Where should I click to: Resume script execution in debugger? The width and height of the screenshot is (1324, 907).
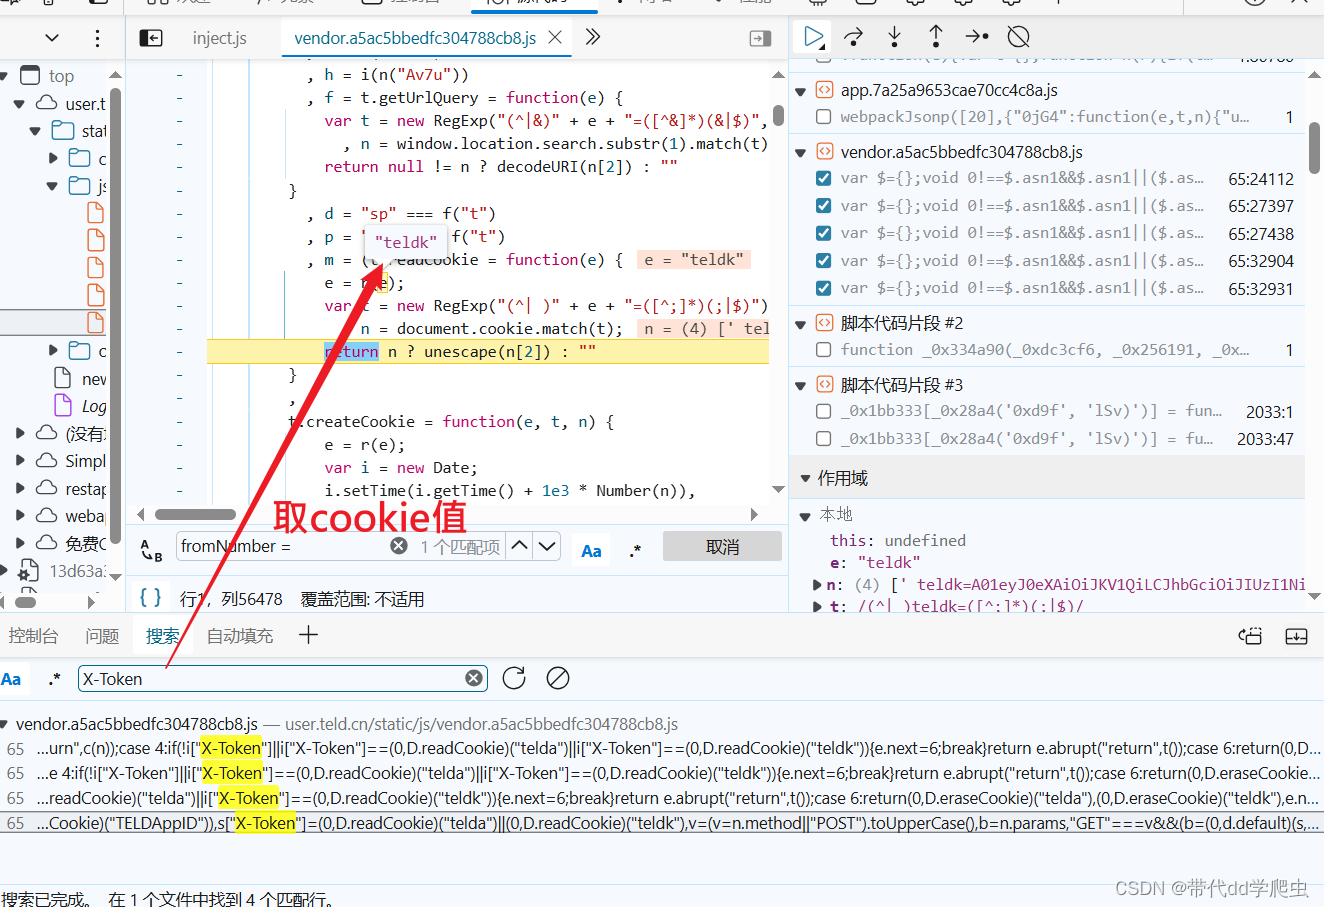(x=813, y=37)
